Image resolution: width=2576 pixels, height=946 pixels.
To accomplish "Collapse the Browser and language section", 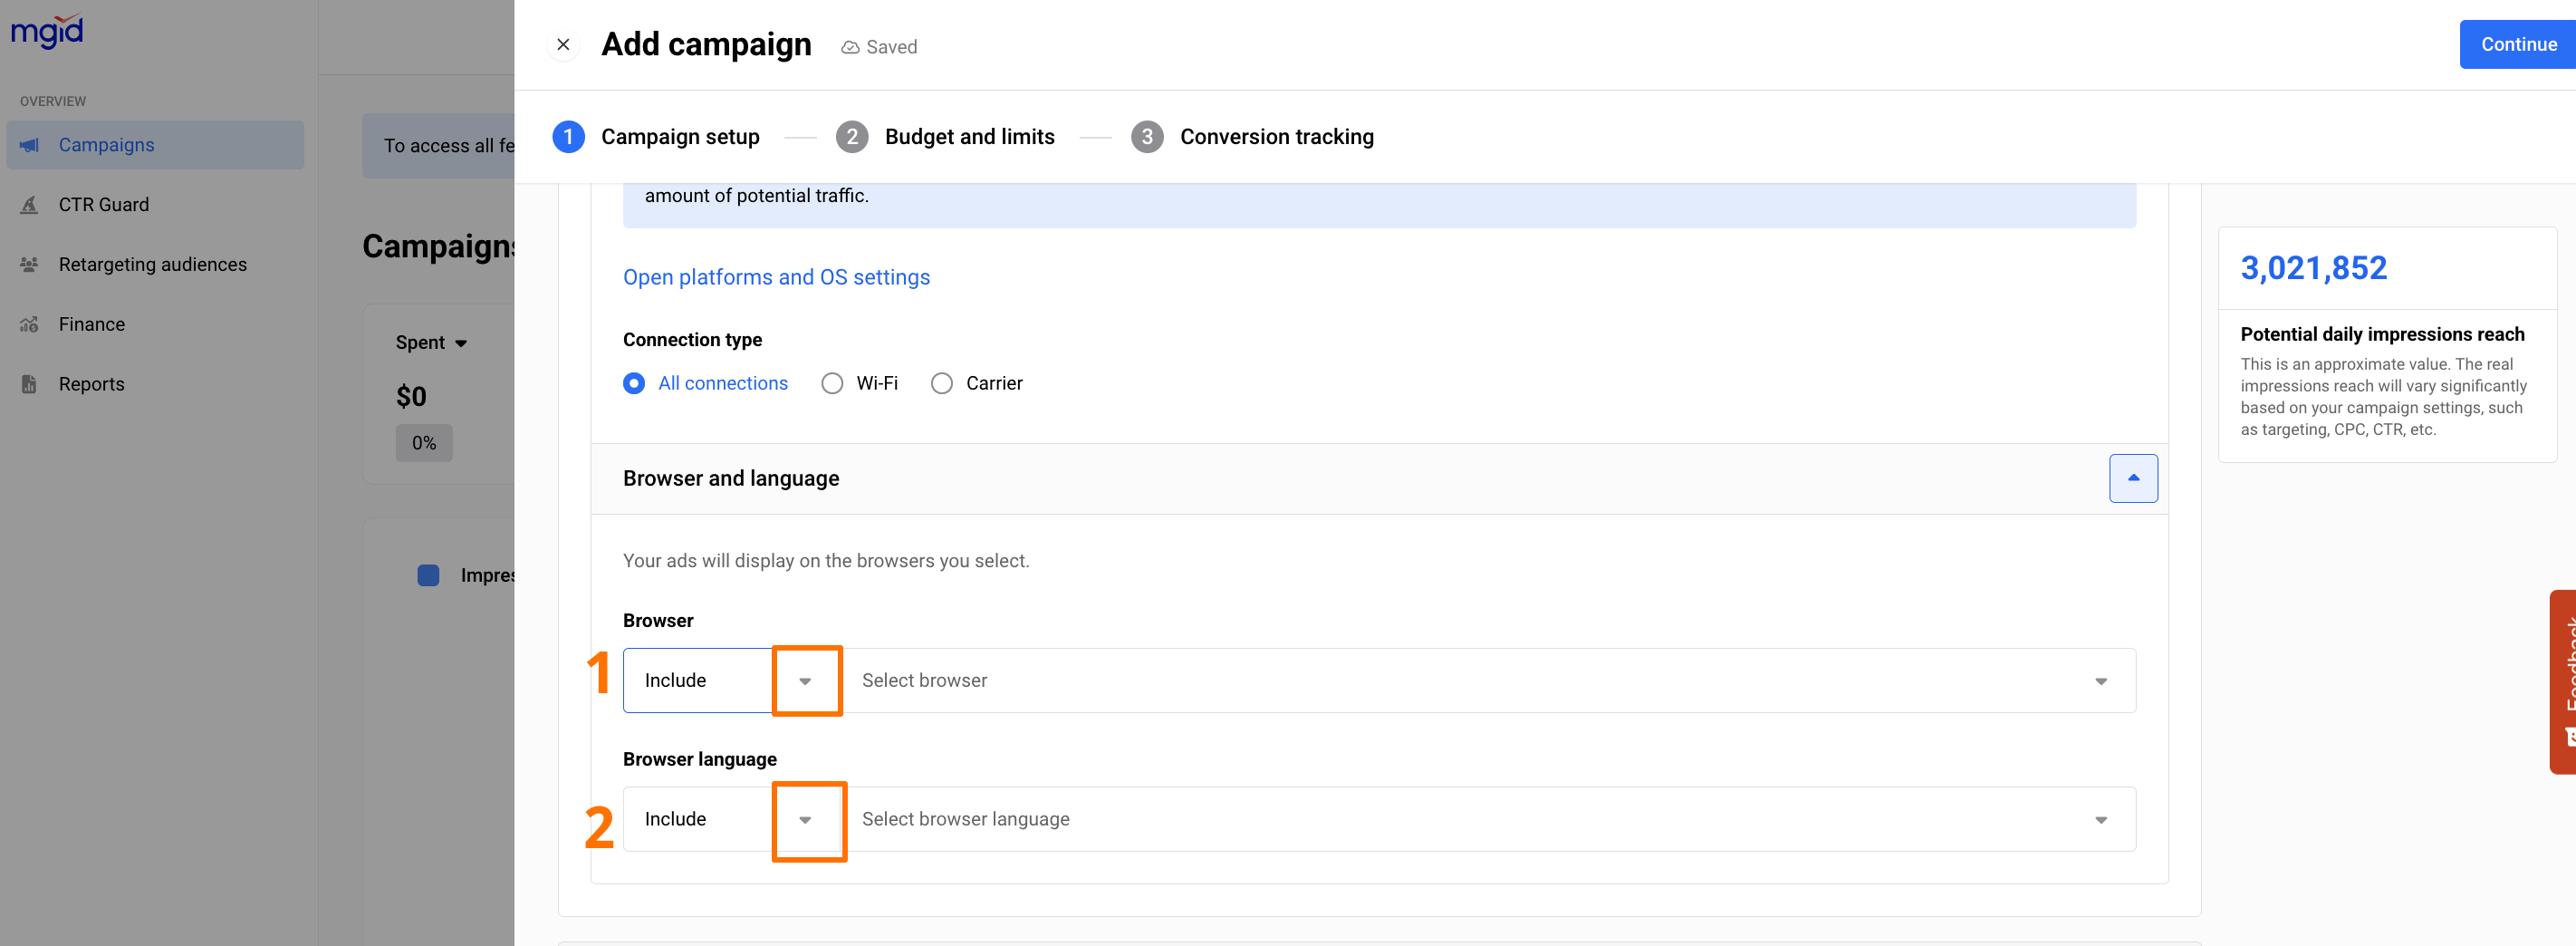I will click(2132, 479).
